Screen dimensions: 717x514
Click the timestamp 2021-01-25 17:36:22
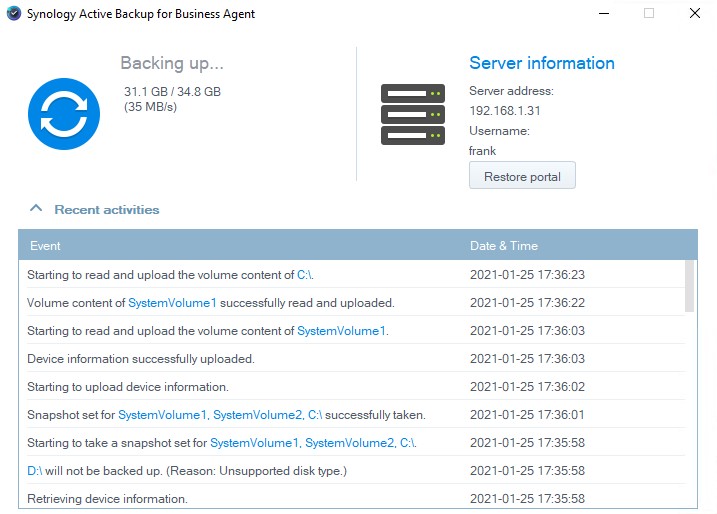click(x=527, y=303)
